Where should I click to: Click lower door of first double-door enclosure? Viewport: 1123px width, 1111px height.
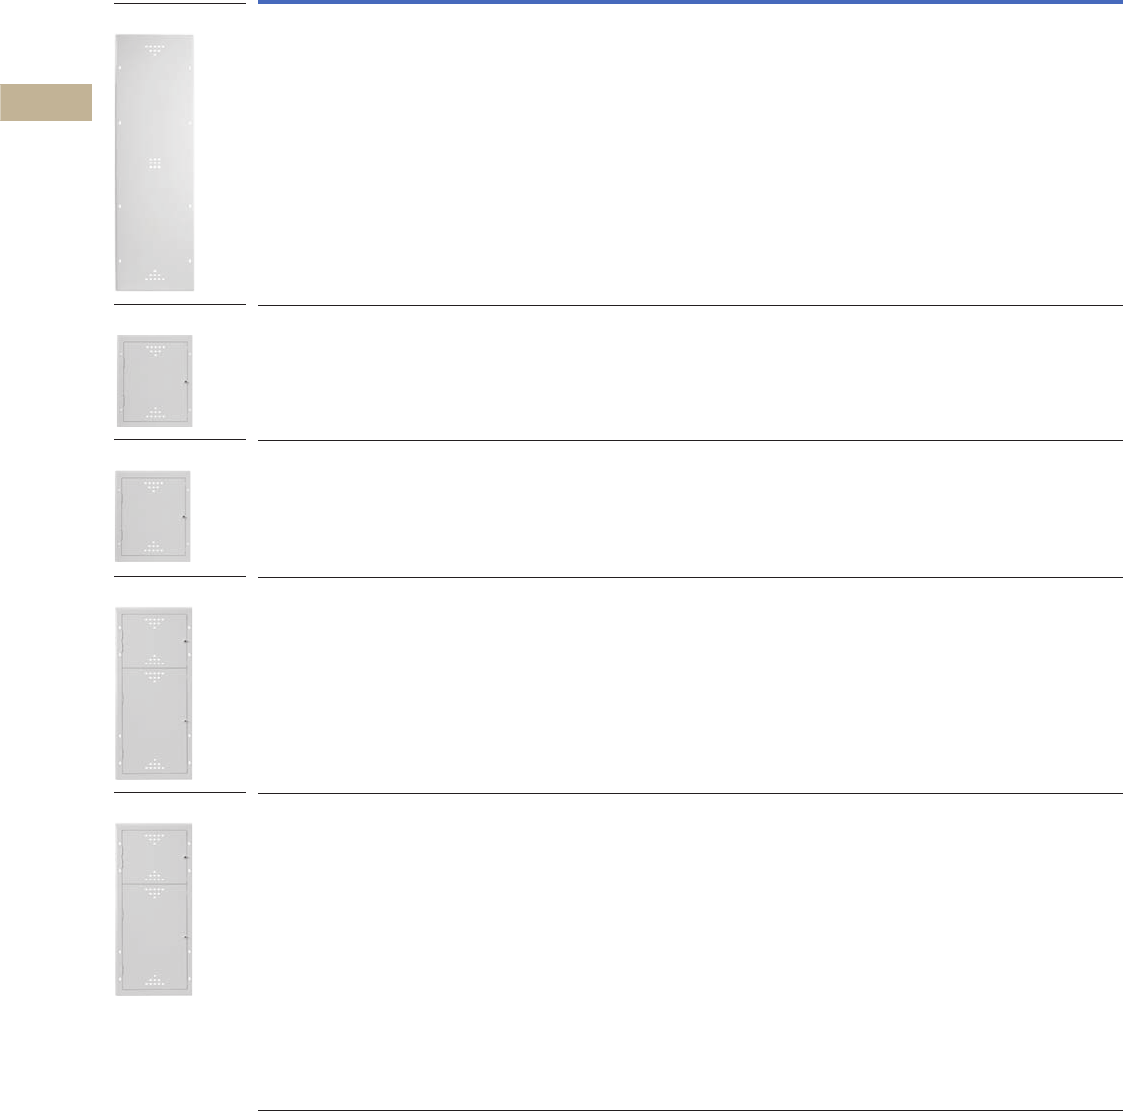(154, 722)
